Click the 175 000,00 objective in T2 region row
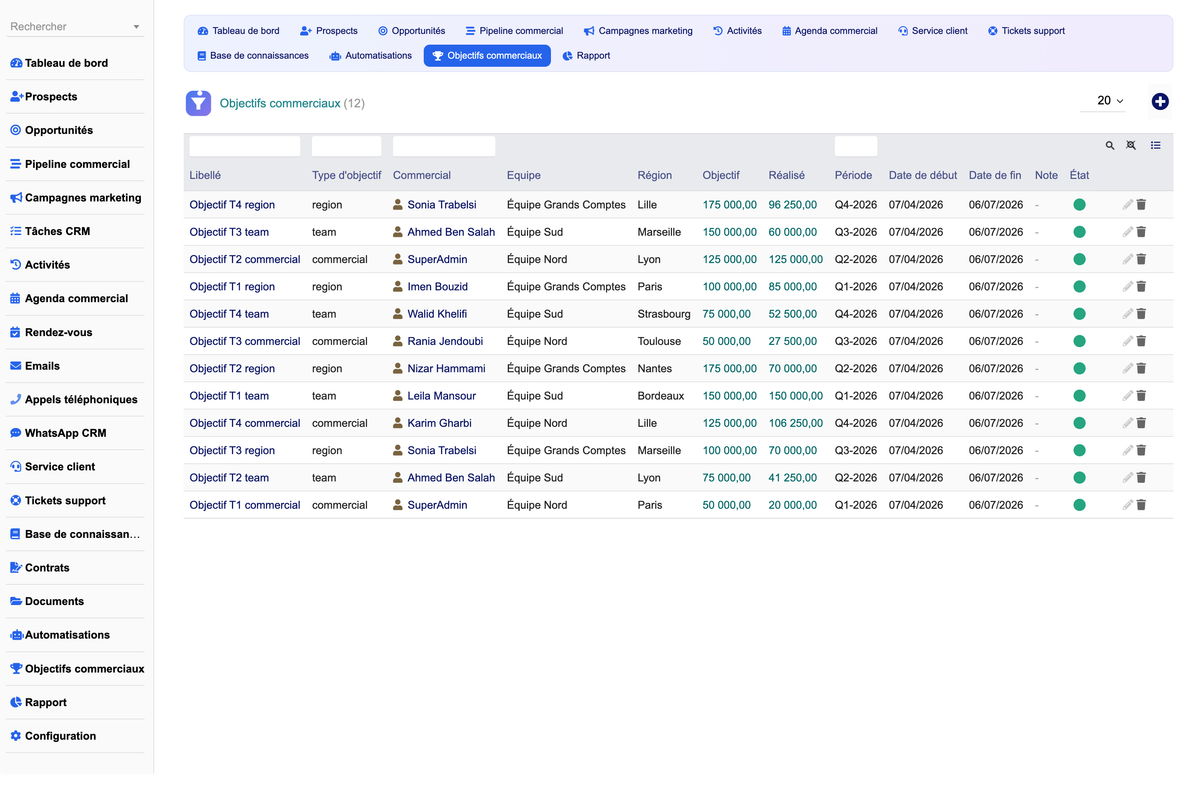 pyautogui.click(x=730, y=369)
